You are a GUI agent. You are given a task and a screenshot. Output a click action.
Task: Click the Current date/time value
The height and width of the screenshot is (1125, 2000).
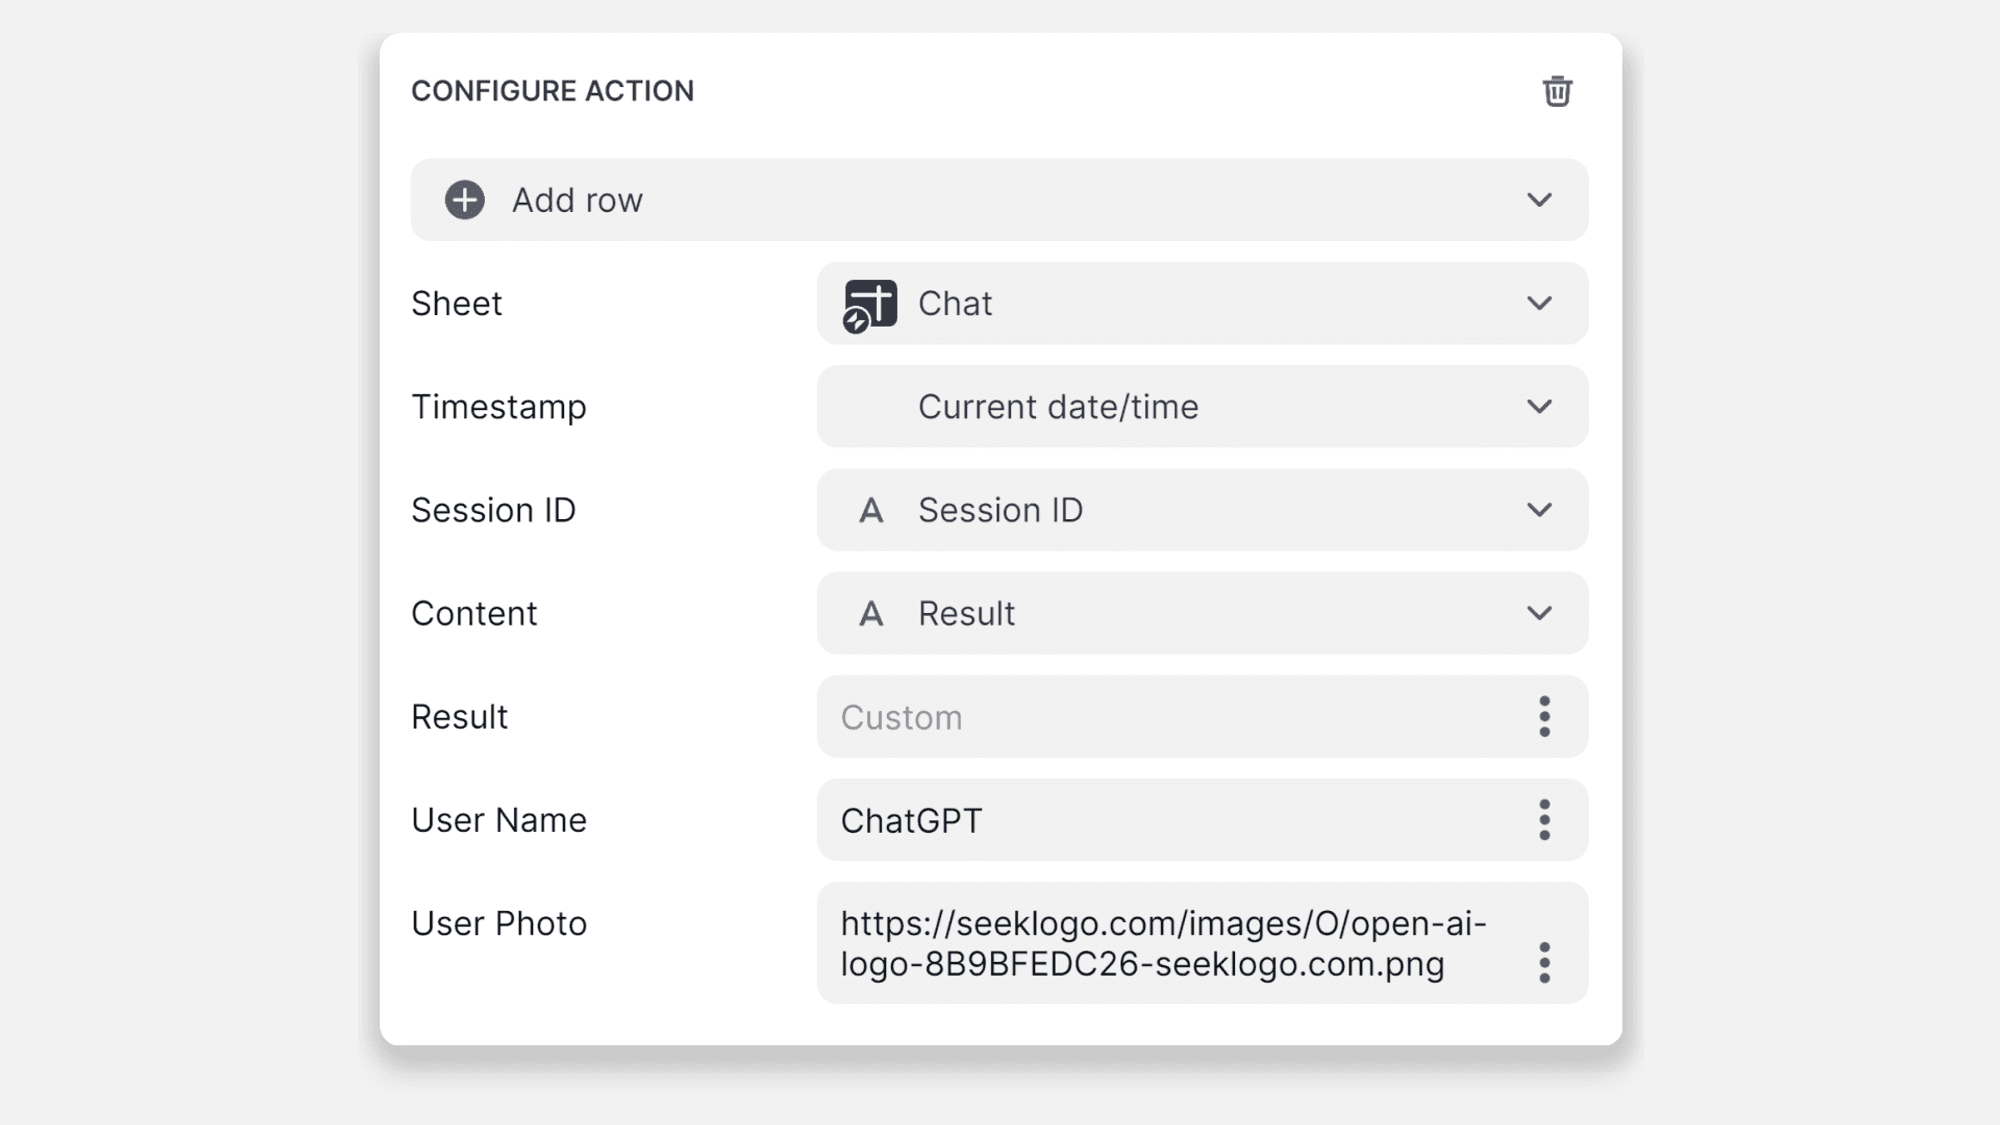(x=1058, y=407)
